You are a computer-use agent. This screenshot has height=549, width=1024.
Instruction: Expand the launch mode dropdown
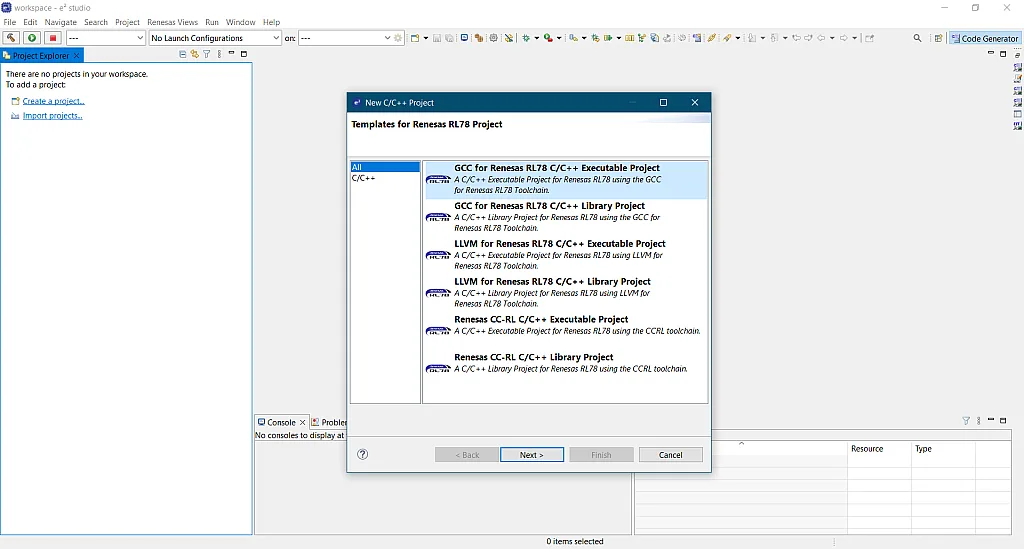(x=139, y=38)
